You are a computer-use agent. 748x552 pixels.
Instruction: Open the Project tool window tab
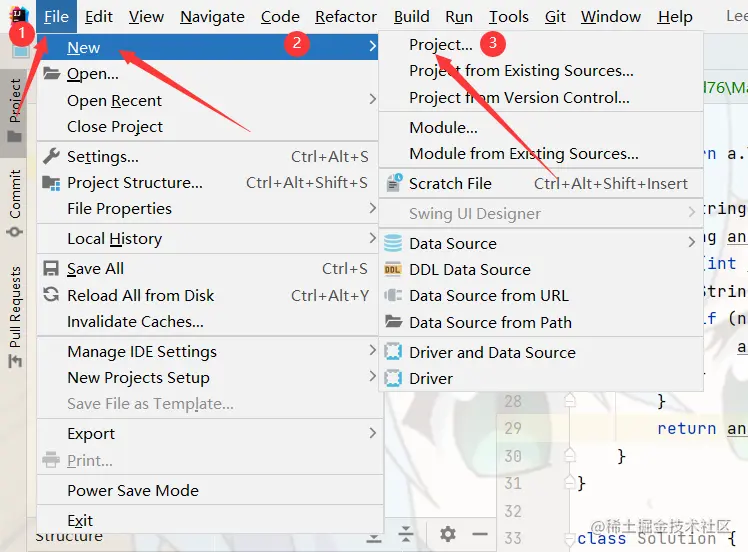click(x=14, y=111)
